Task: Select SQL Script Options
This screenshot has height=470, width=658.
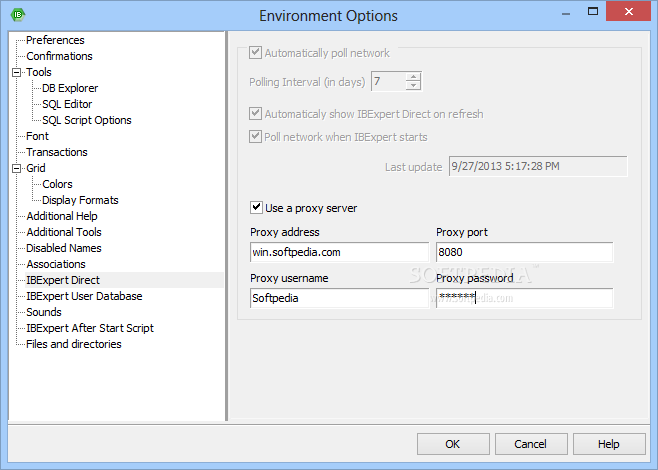Action: click(x=87, y=120)
